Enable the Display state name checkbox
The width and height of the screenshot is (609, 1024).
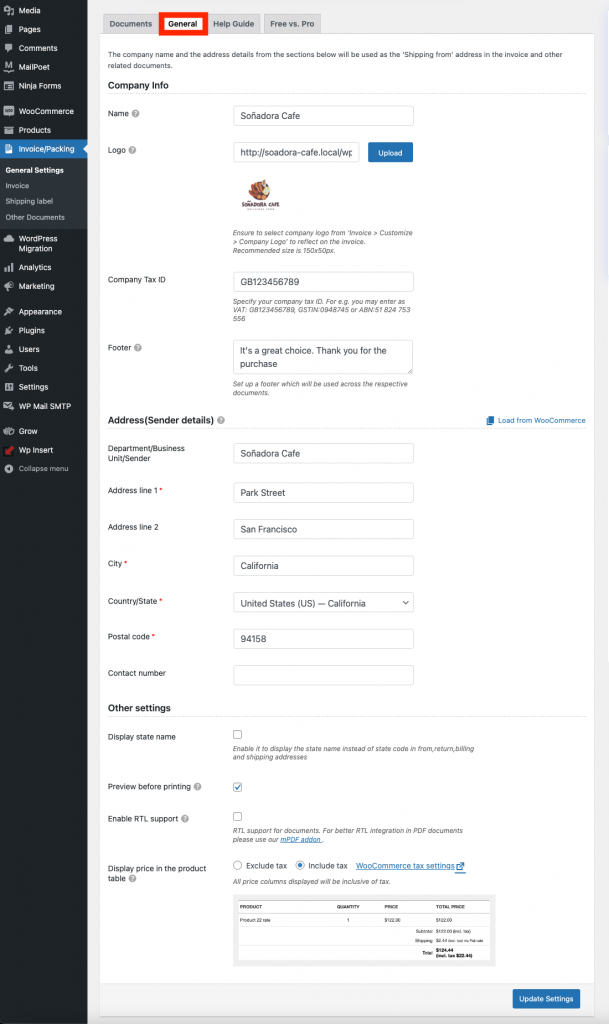pyautogui.click(x=238, y=735)
